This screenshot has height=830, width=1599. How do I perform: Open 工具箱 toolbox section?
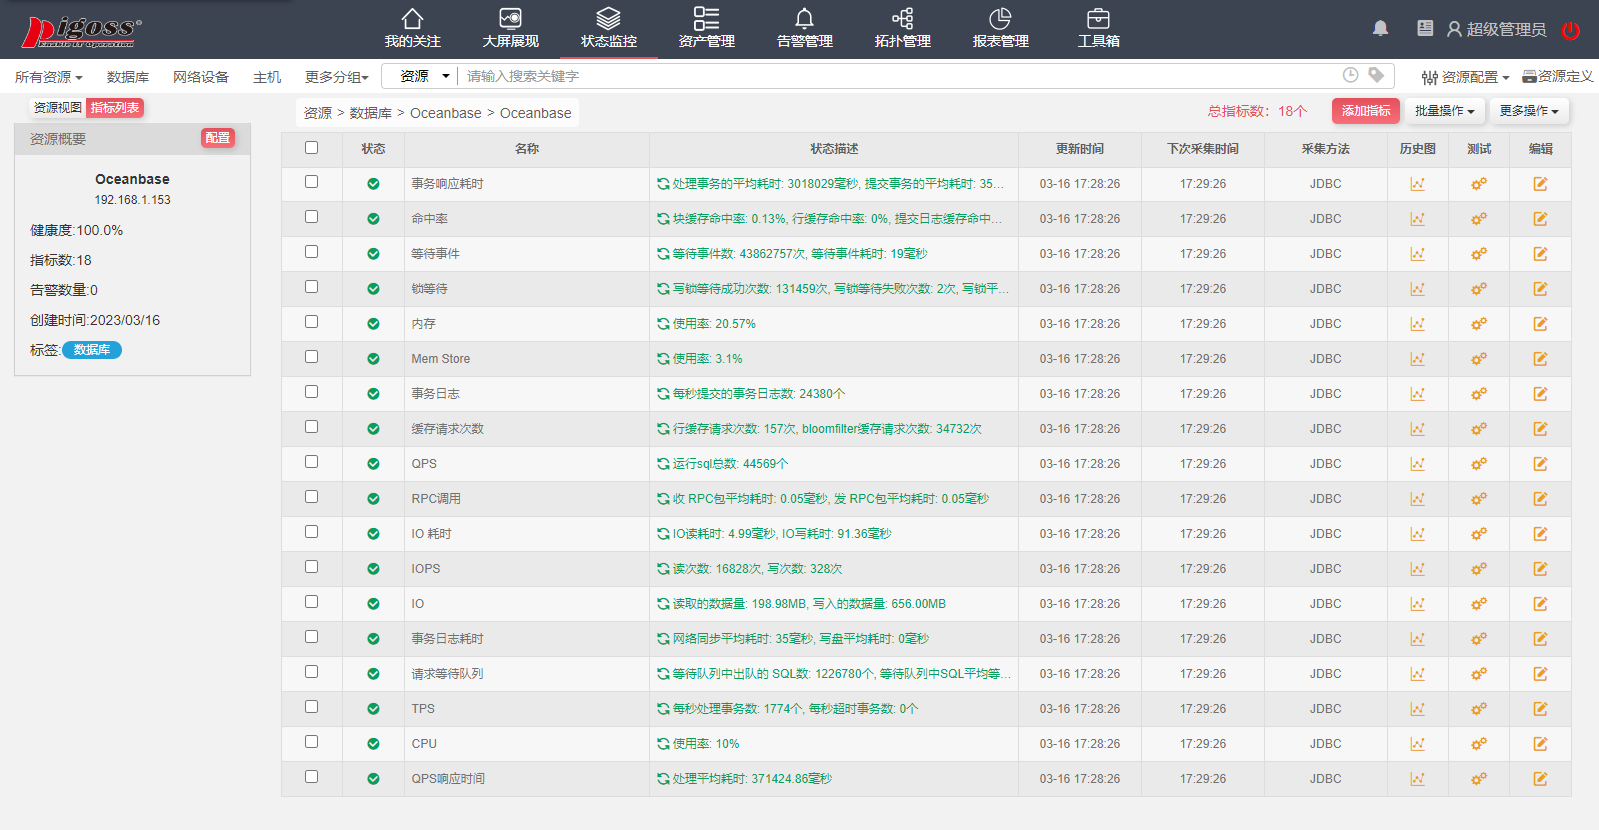pyautogui.click(x=1098, y=29)
